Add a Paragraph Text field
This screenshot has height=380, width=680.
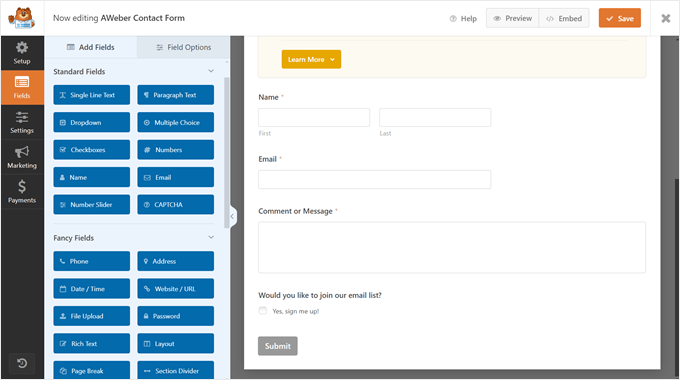(x=176, y=95)
